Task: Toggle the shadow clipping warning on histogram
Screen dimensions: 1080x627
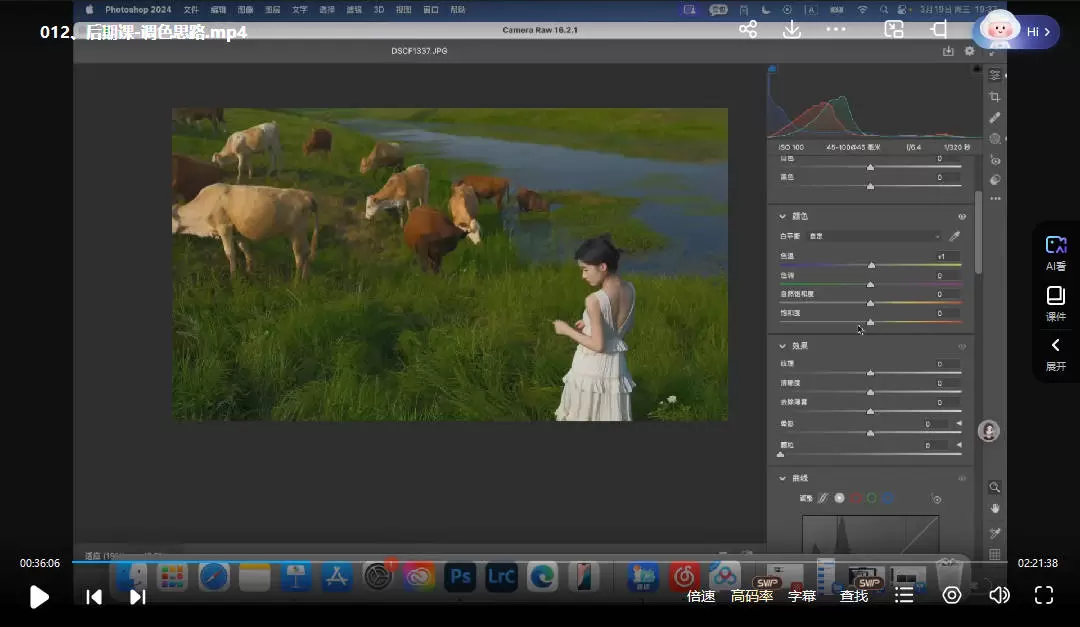Action: [x=773, y=69]
